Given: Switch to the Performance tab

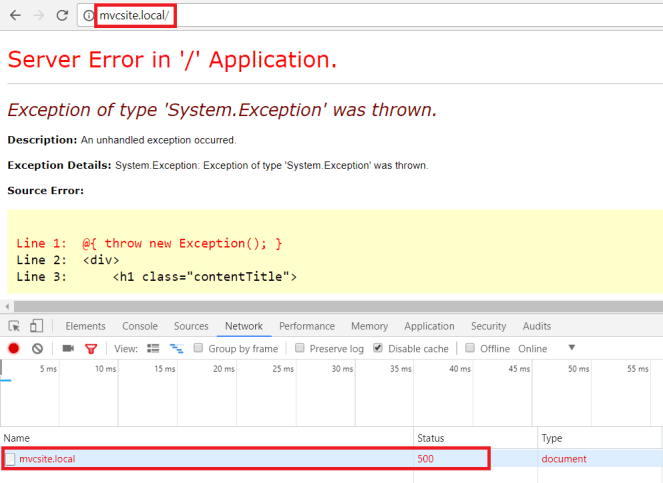Looking at the screenshot, I should coord(306,326).
